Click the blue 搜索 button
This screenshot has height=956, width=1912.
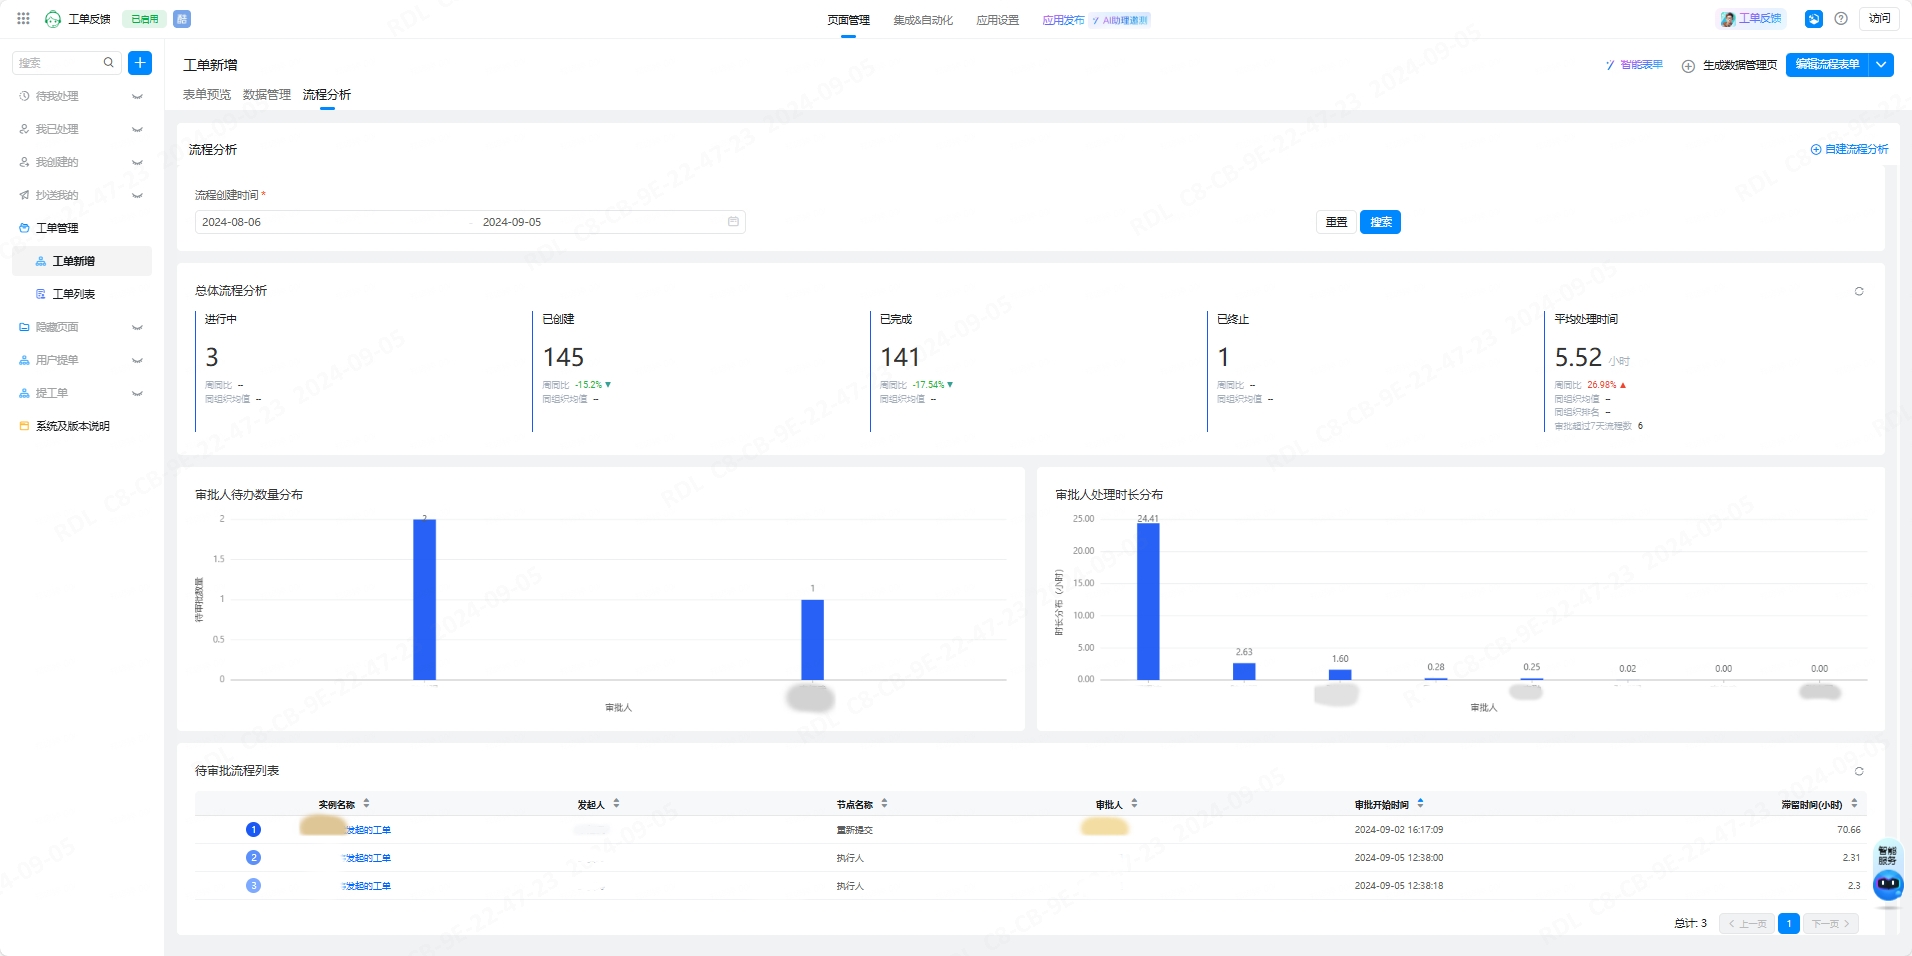pyautogui.click(x=1380, y=222)
